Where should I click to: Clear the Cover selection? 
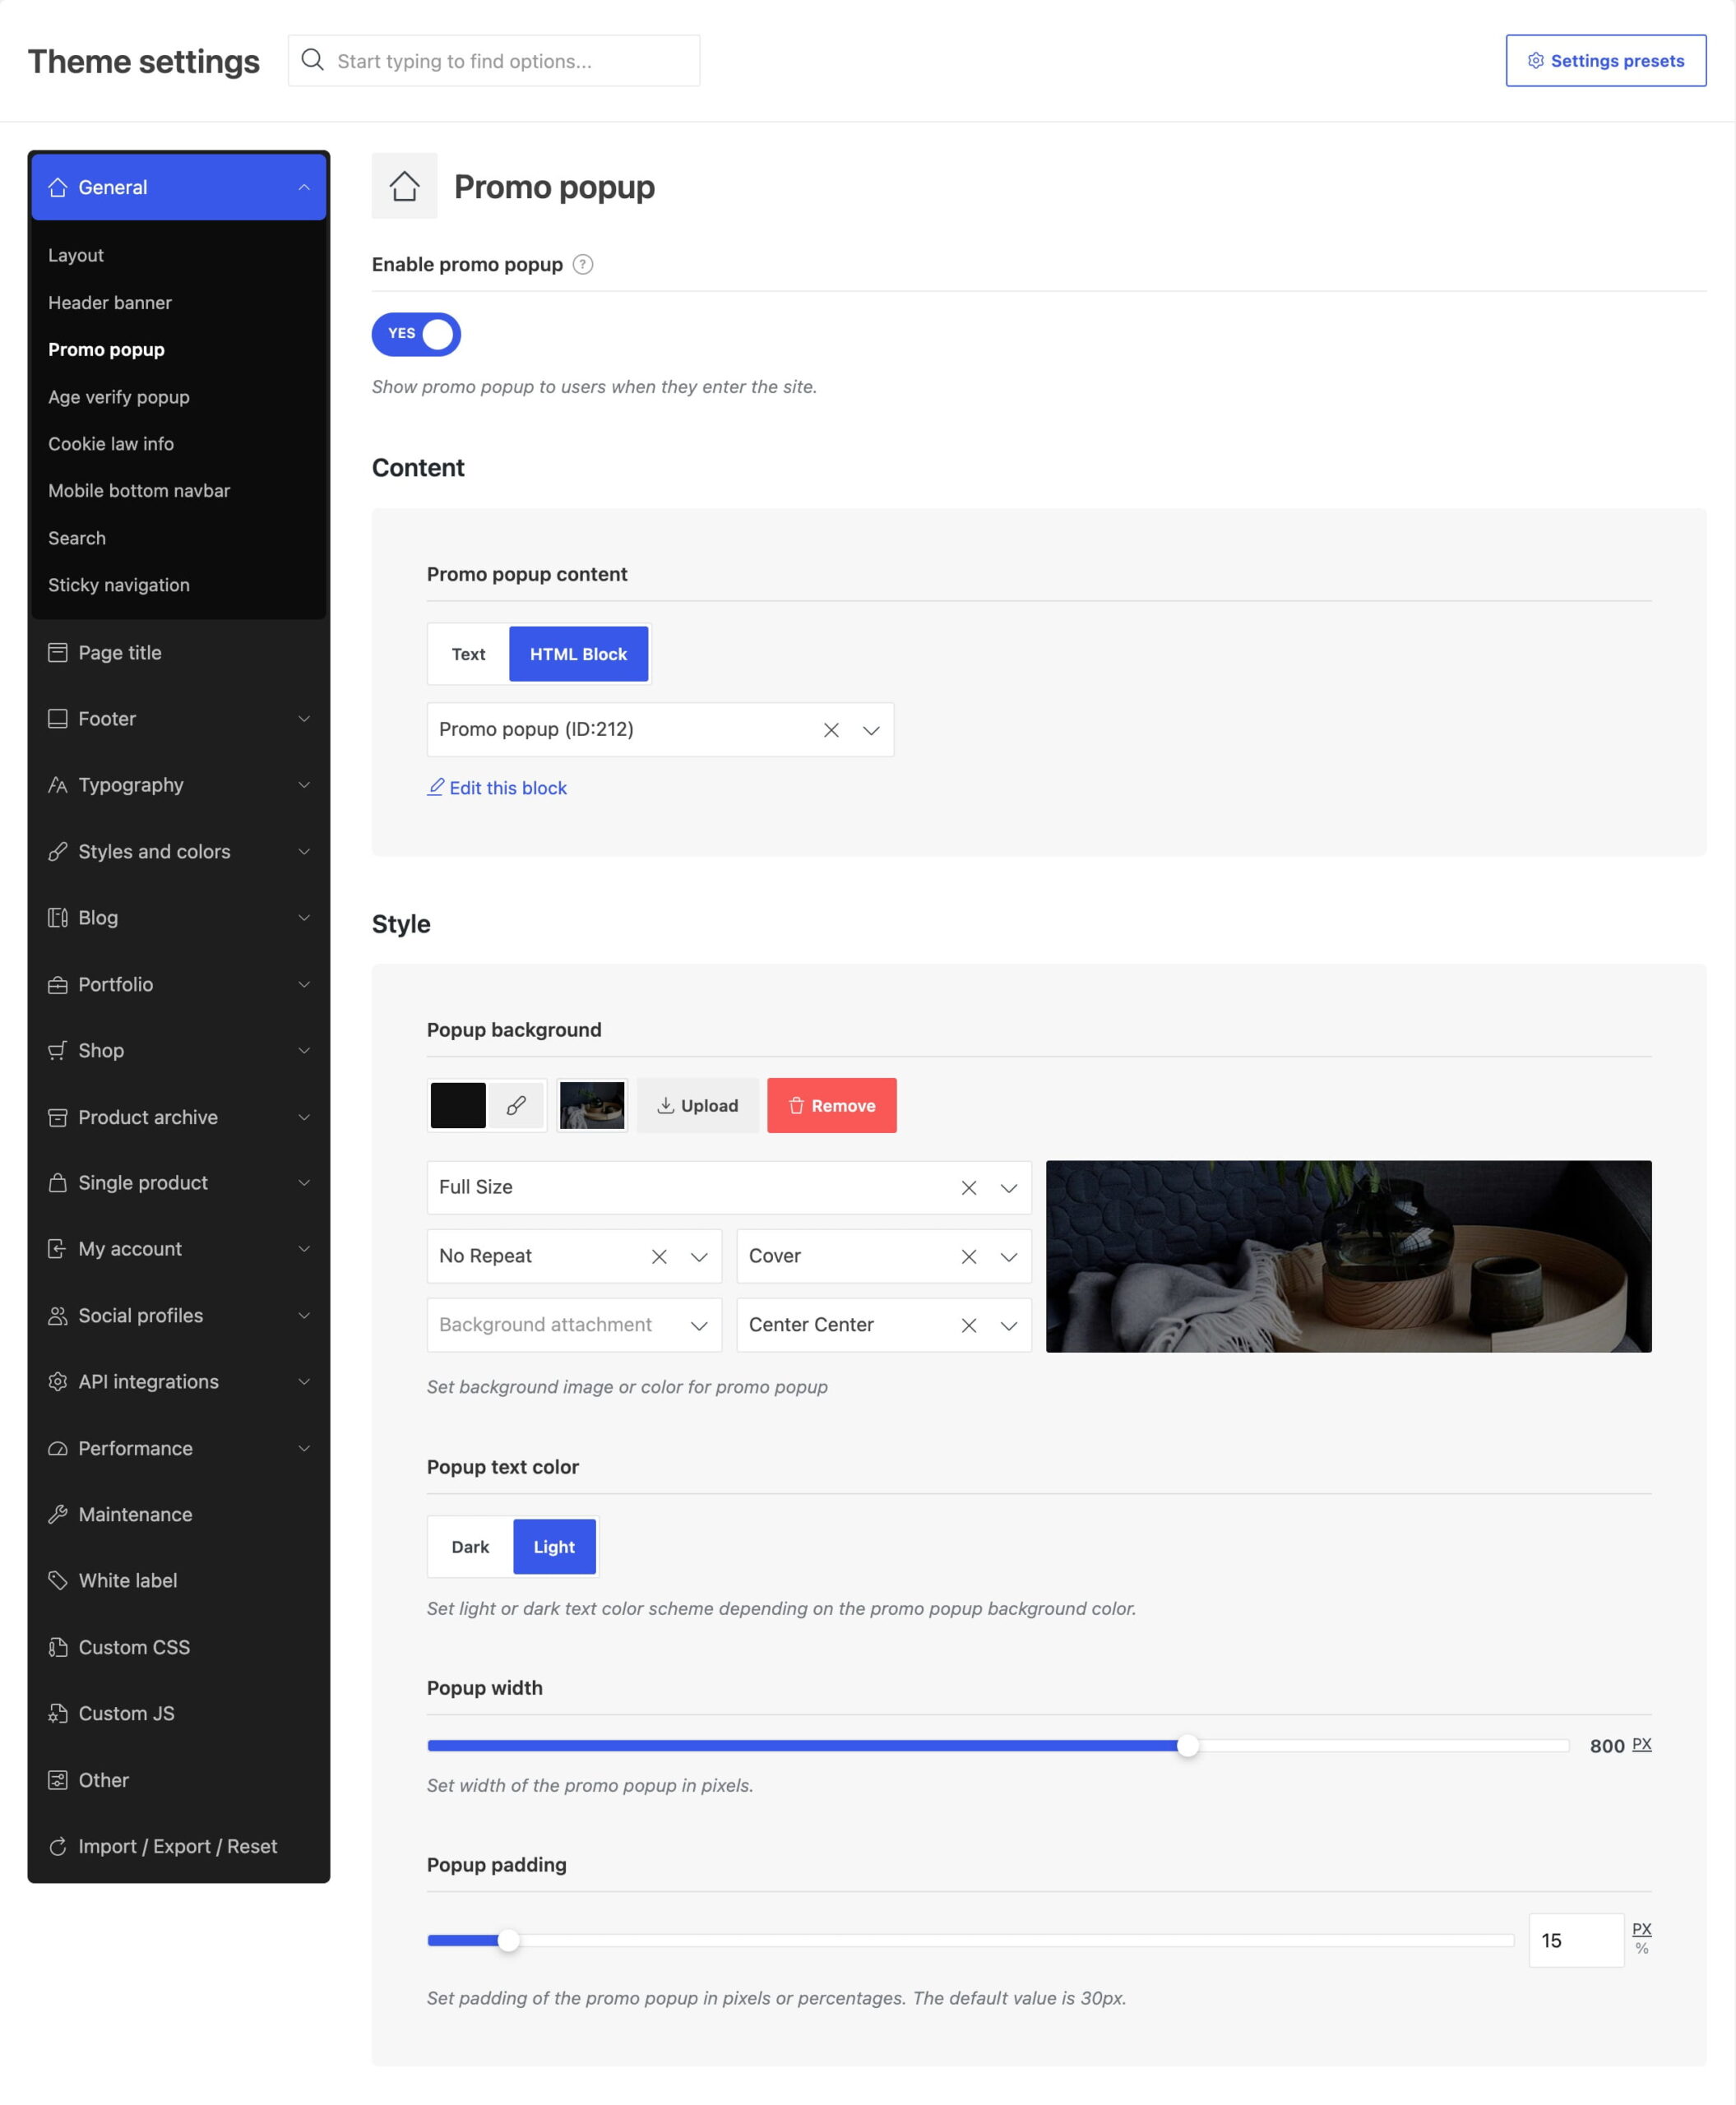click(x=969, y=1257)
